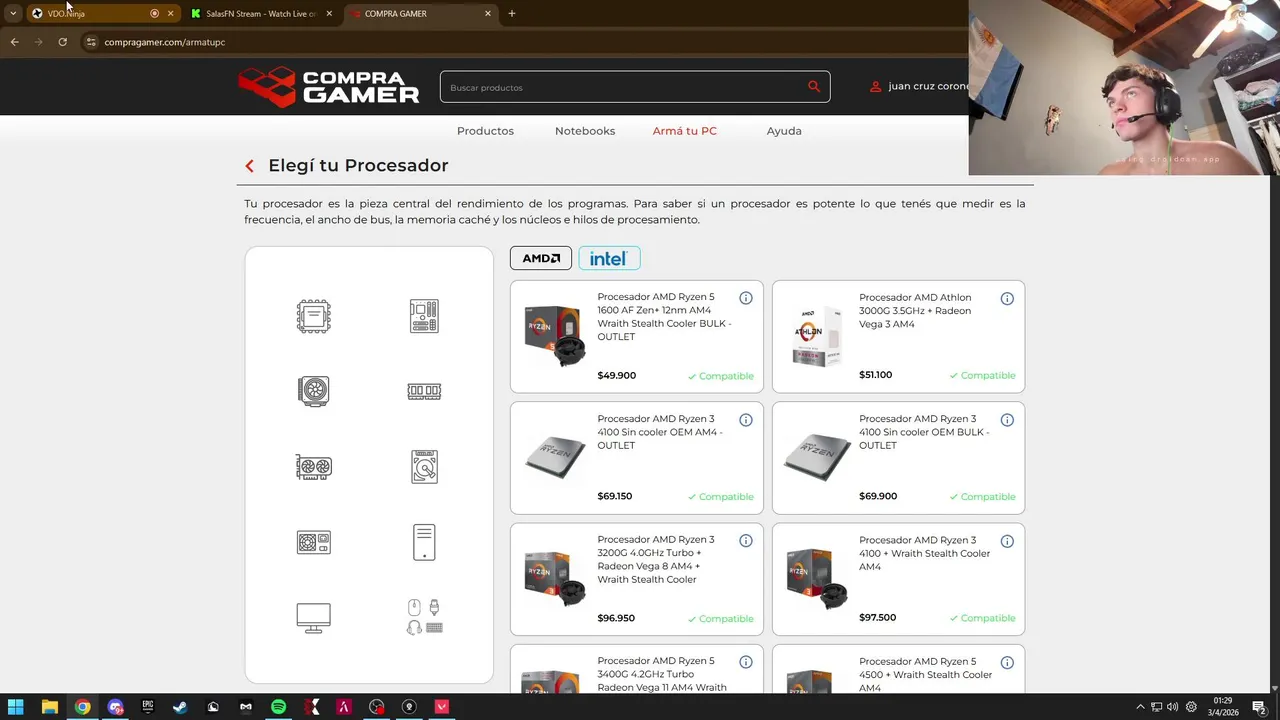Open a new browser tab
This screenshot has width=1280, height=720.
[512, 13]
